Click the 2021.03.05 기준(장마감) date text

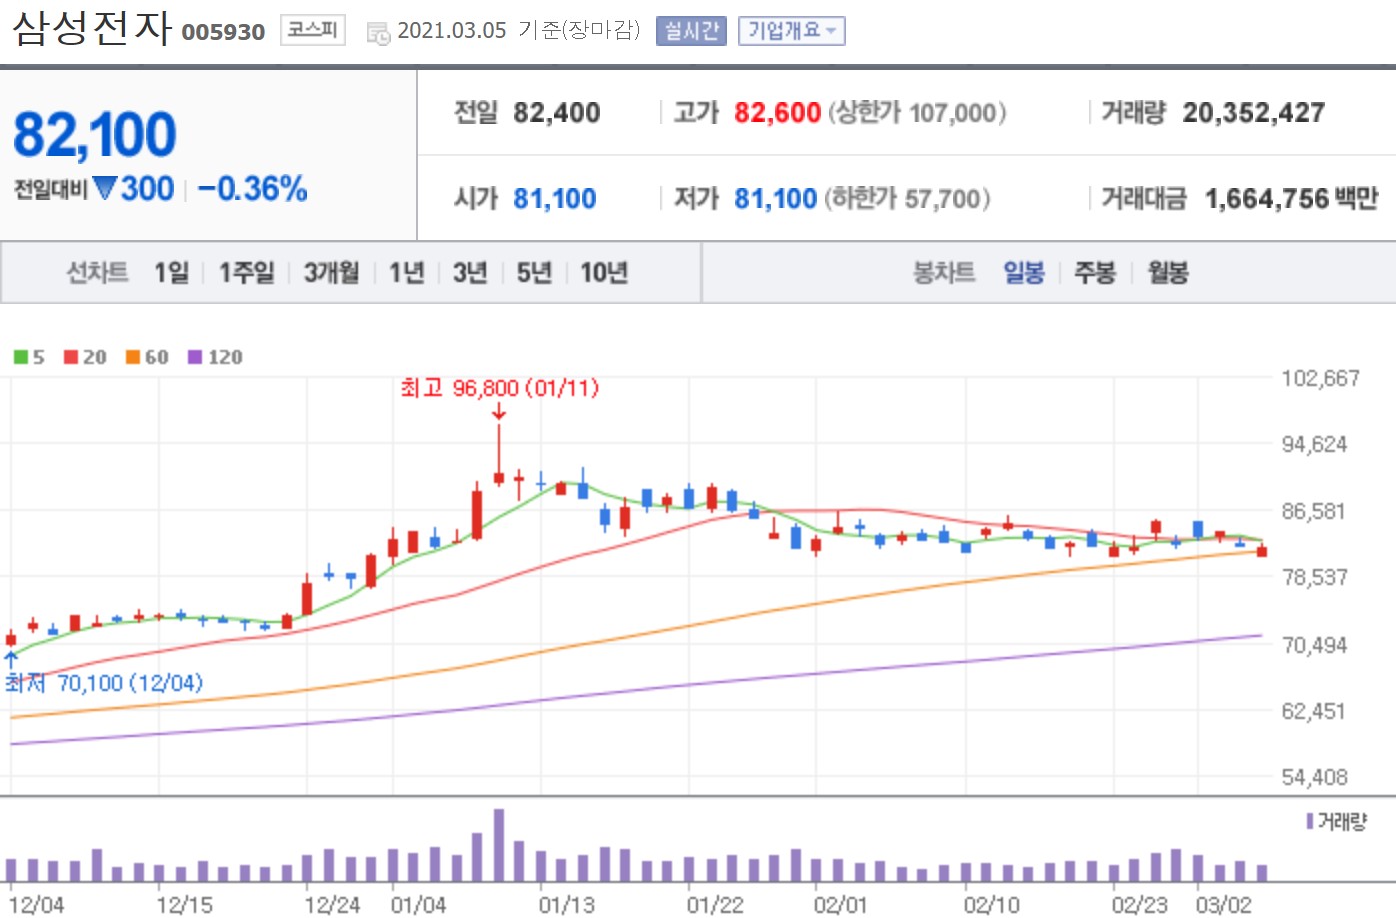coord(518,30)
